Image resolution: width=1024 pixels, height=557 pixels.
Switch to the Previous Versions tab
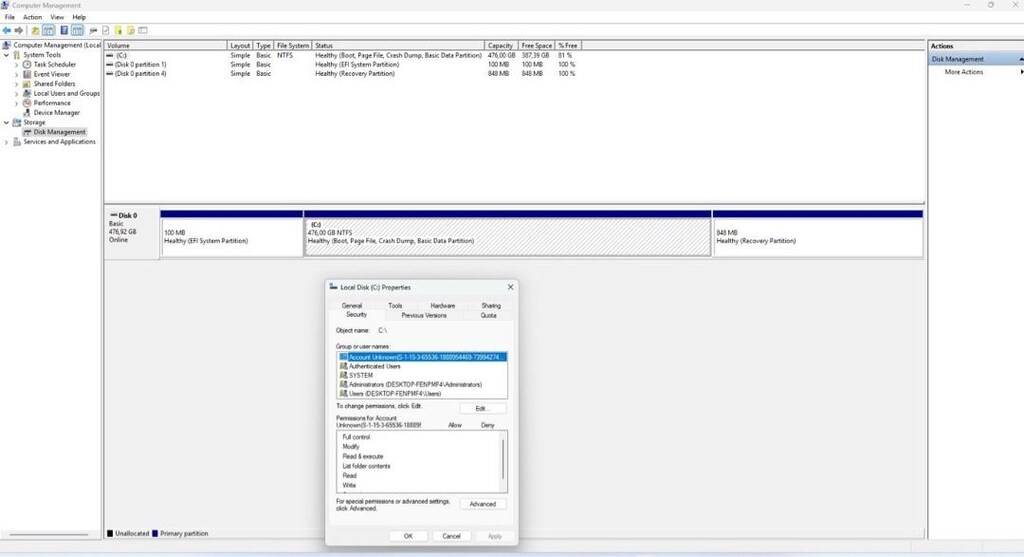pos(424,315)
